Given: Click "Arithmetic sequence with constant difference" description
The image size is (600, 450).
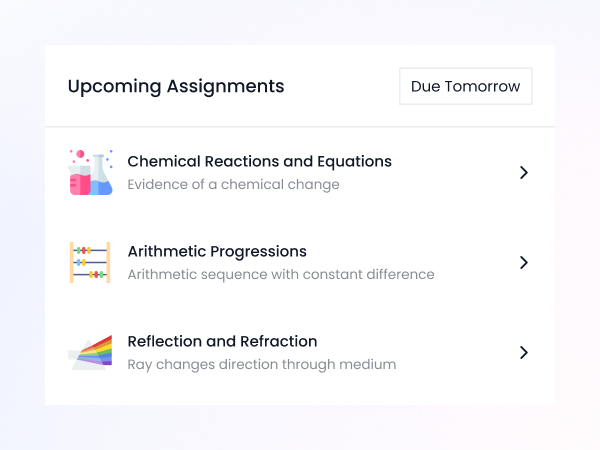Looking at the screenshot, I should point(281,274).
